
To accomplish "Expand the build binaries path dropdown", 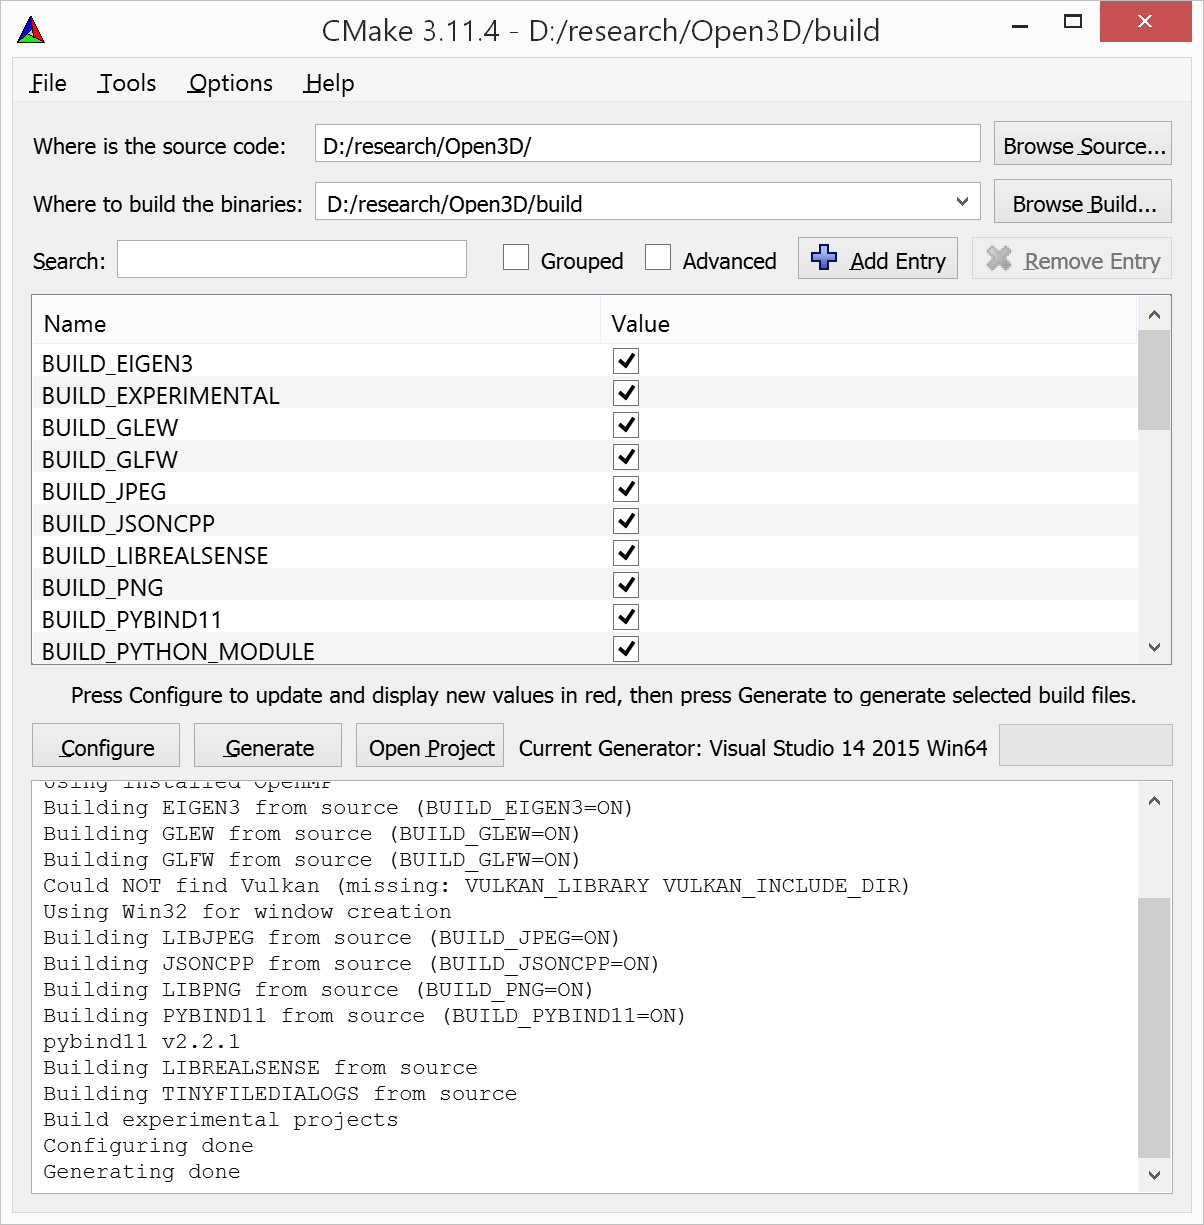I will pyautogui.click(x=962, y=202).
